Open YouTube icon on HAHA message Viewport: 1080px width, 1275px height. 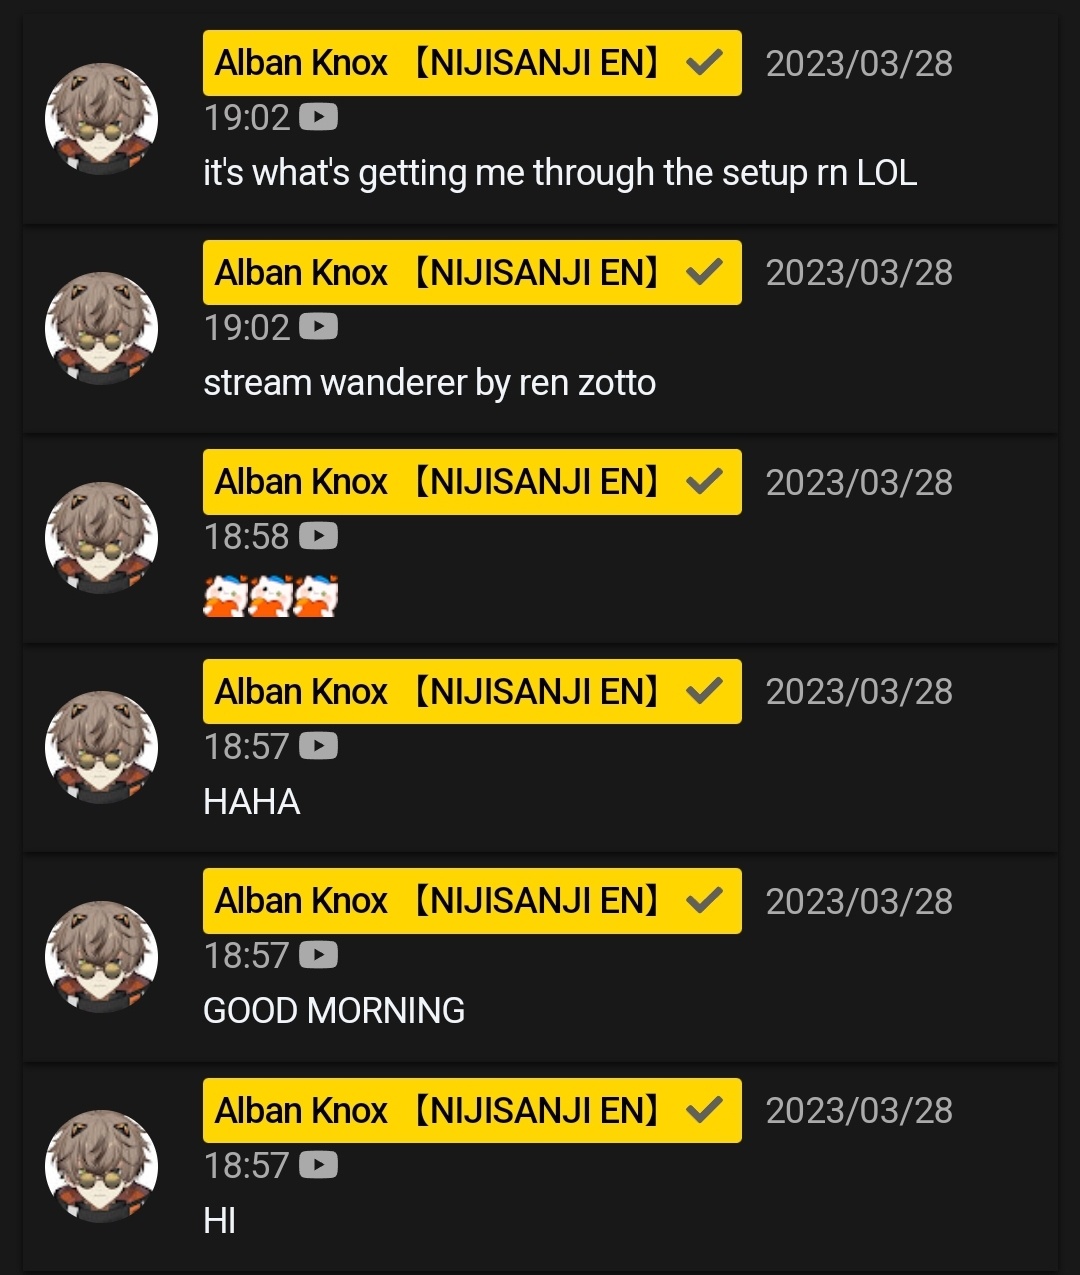click(318, 746)
